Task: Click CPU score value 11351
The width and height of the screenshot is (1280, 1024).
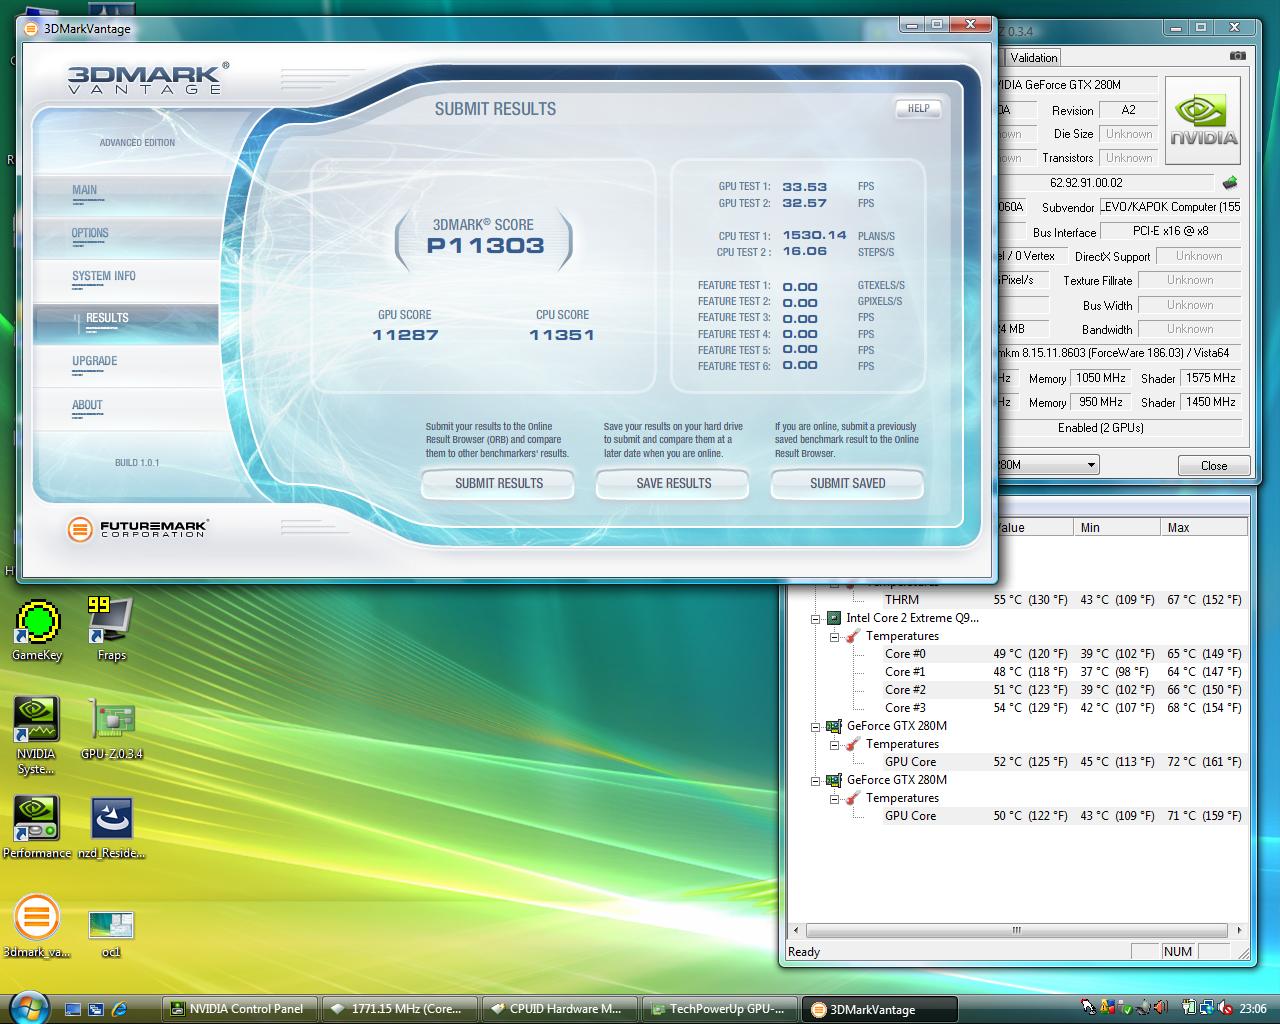Action: (x=562, y=335)
